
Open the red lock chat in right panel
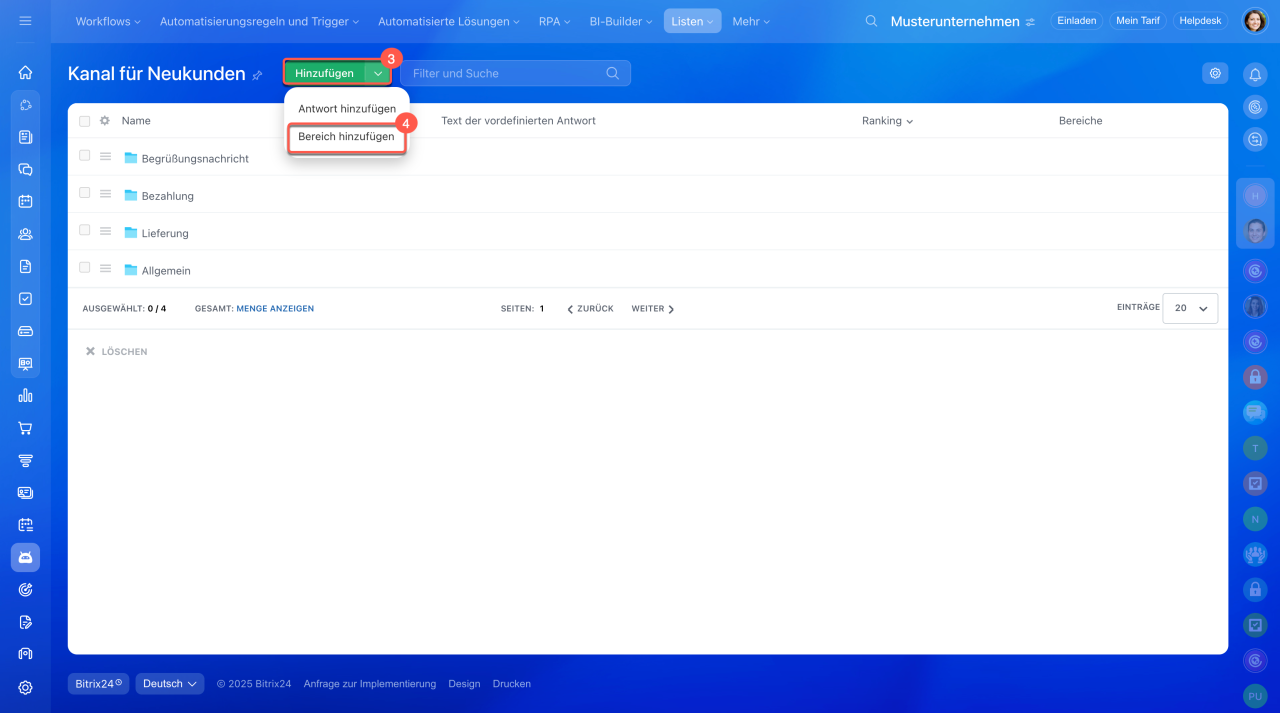[1255, 377]
